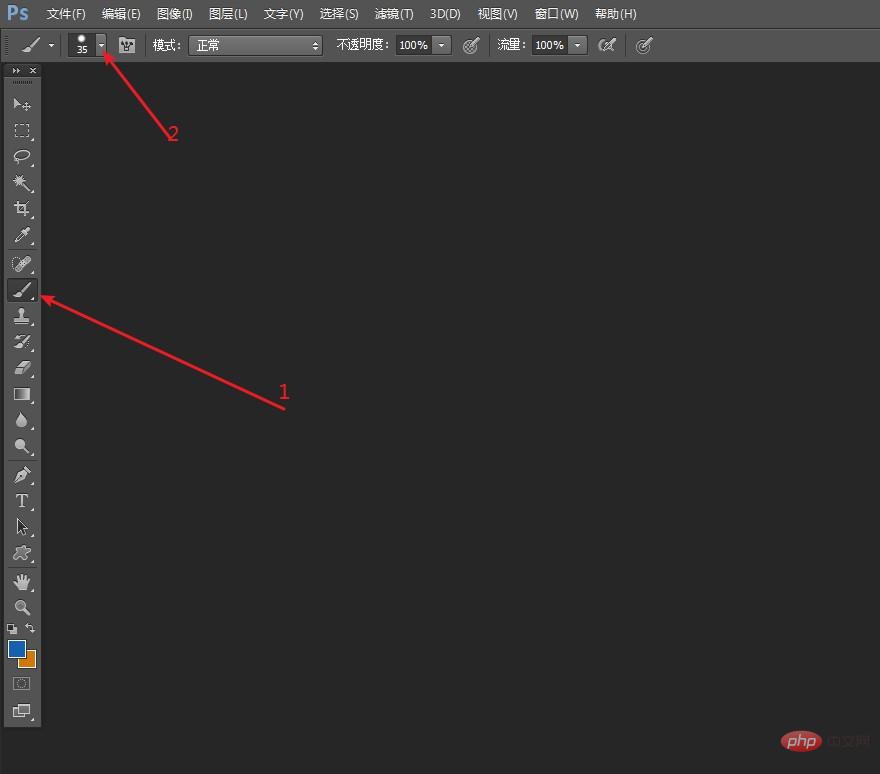Open the 选择(S) menu
Image resolution: width=880 pixels, height=774 pixels.
click(339, 14)
